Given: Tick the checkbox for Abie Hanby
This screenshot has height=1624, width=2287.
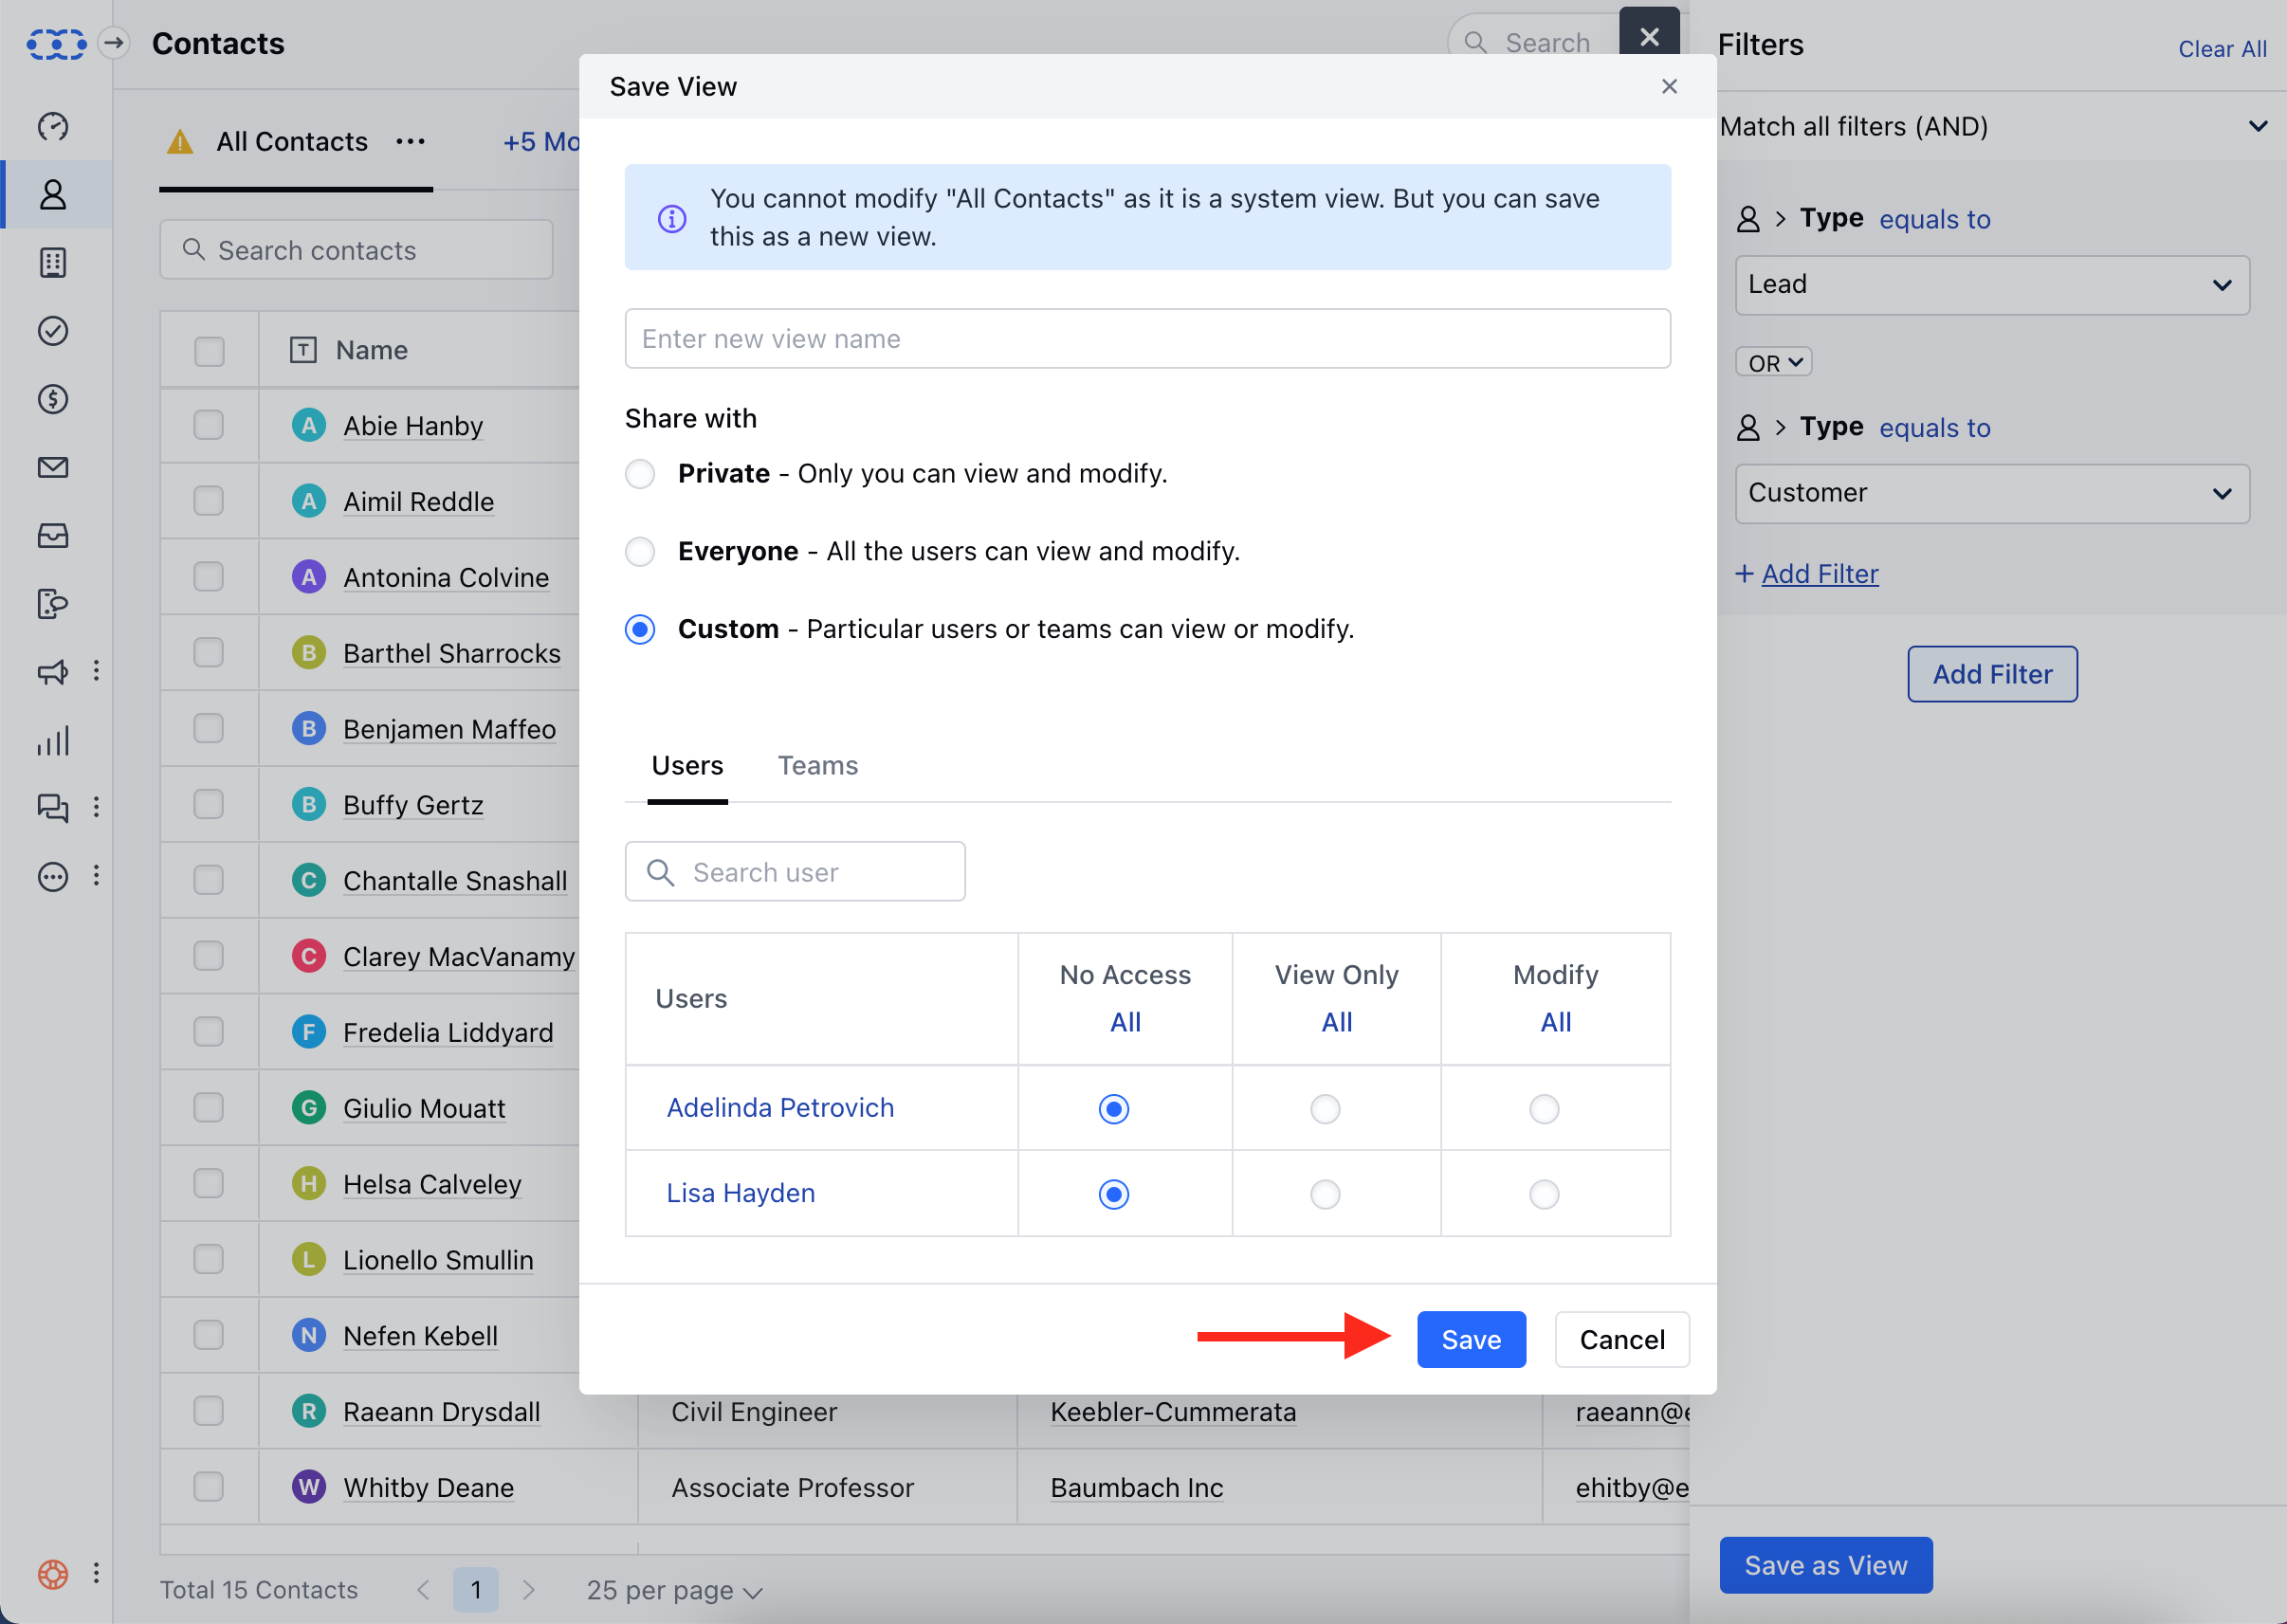Looking at the screenshot, I should (209, 425).
